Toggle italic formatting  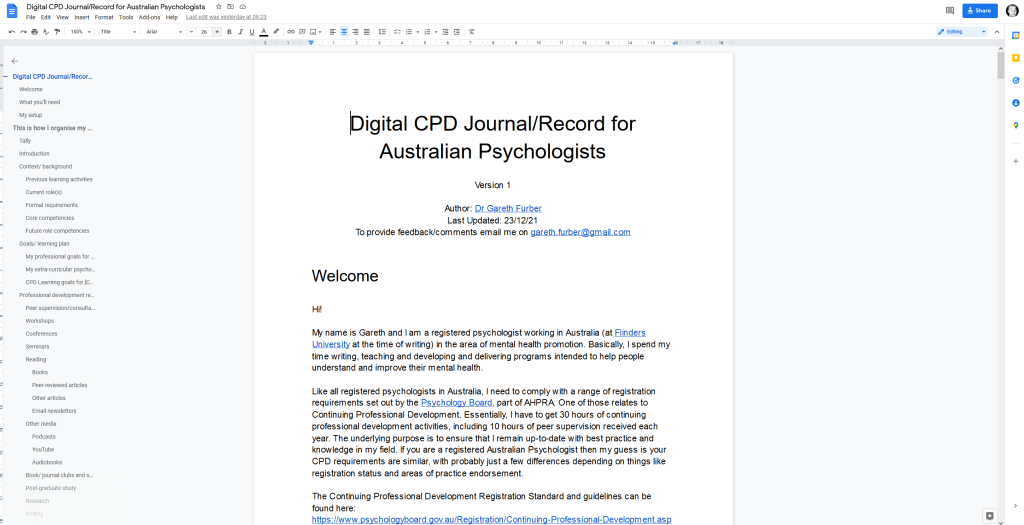click(x=240, y=32)
